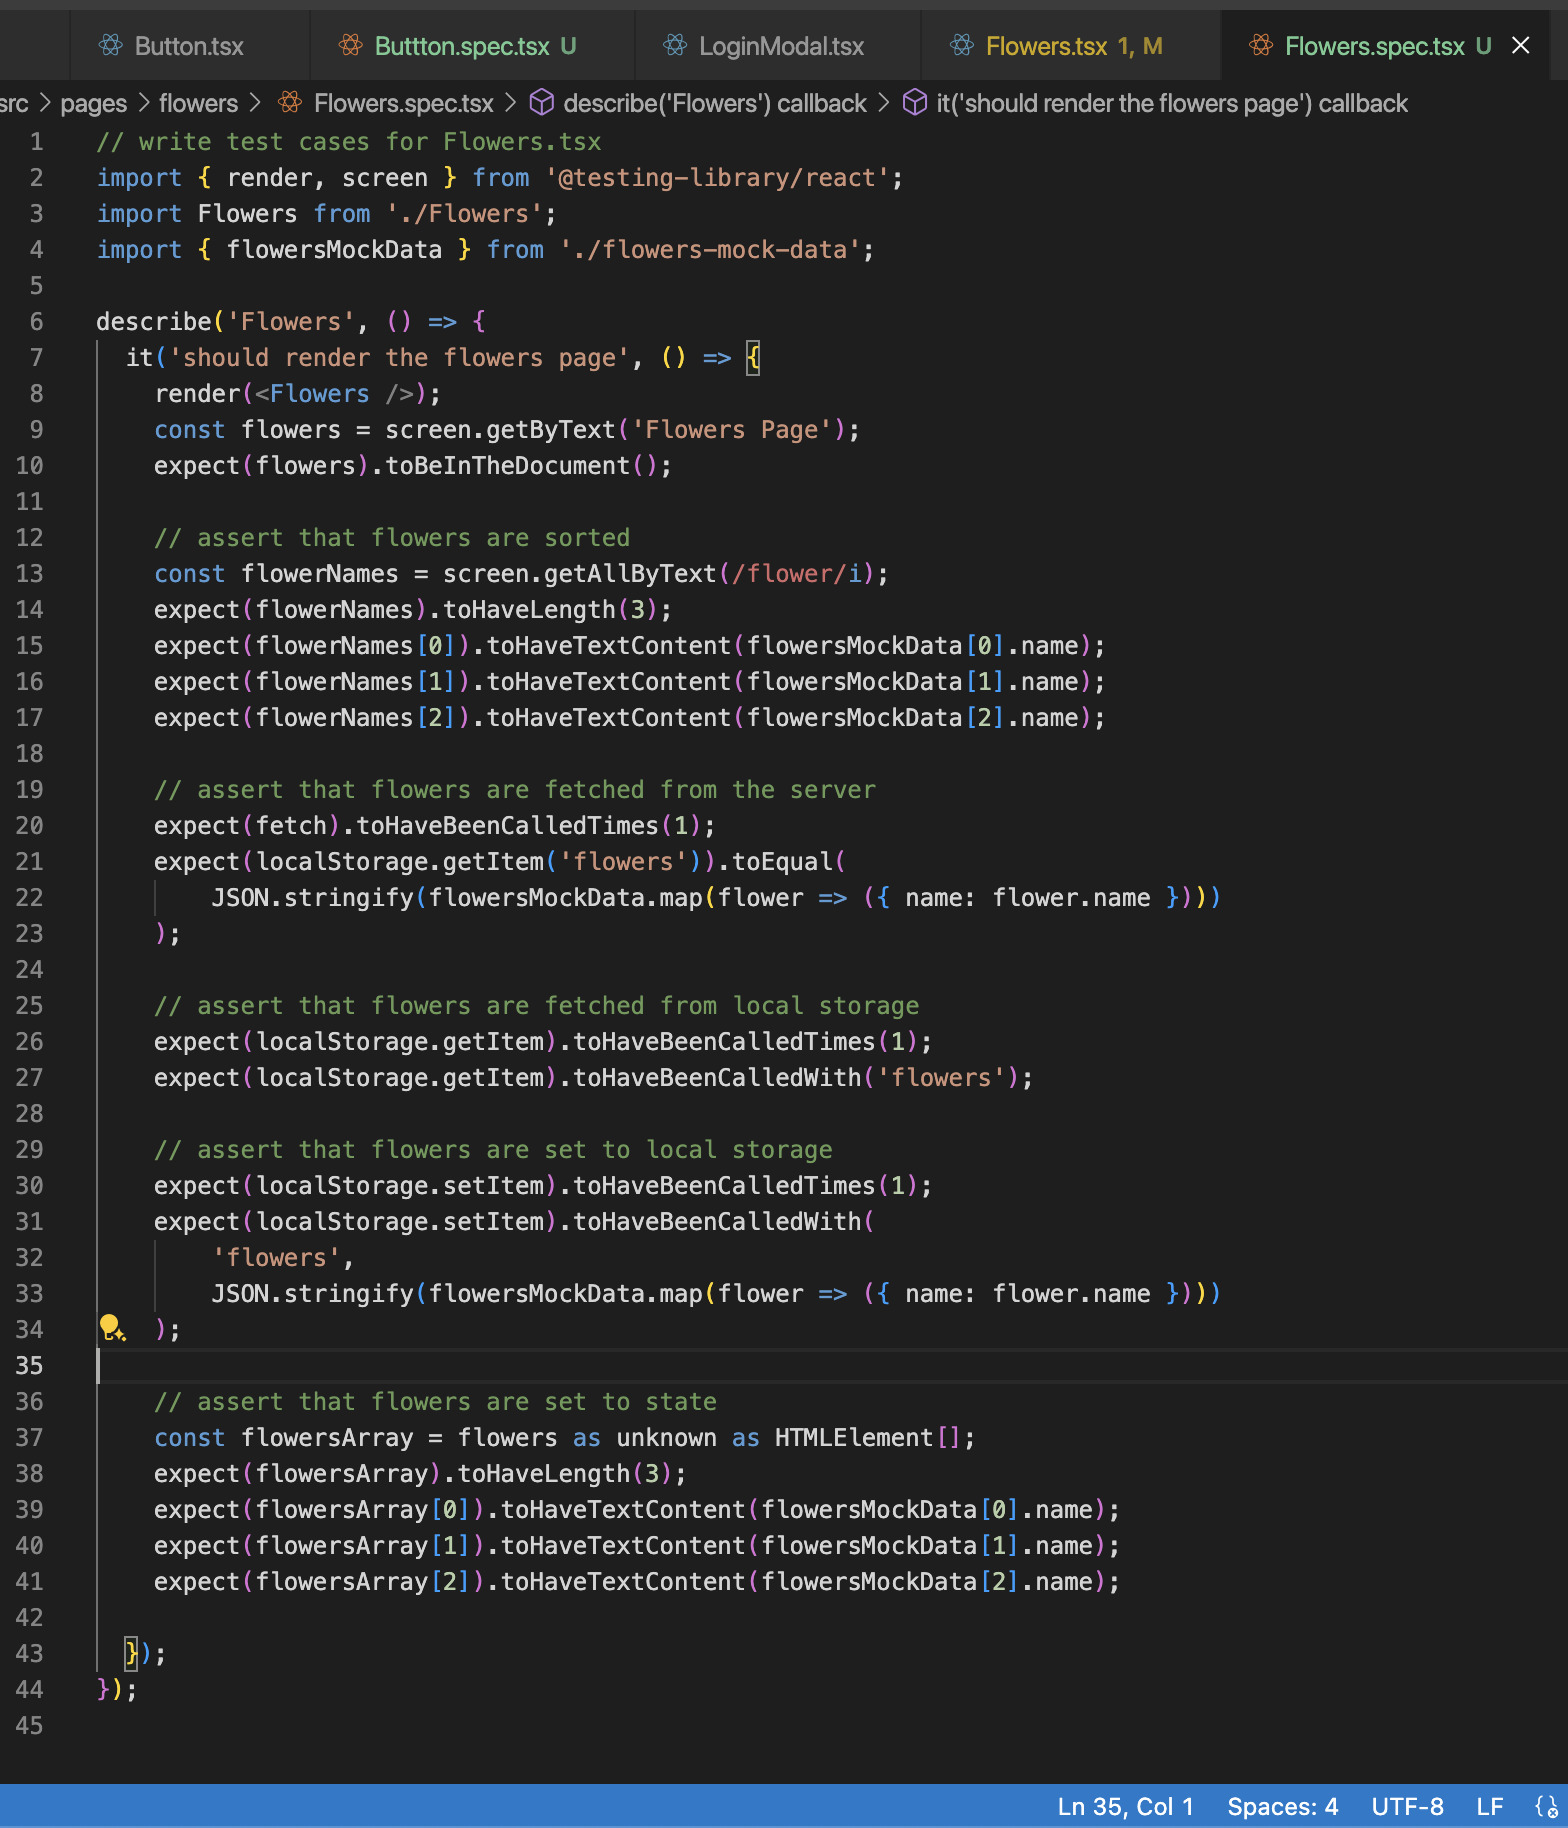Click the '@testing-library/react' import string
Screen dimensions: 1568x1828
click(716, 177)
